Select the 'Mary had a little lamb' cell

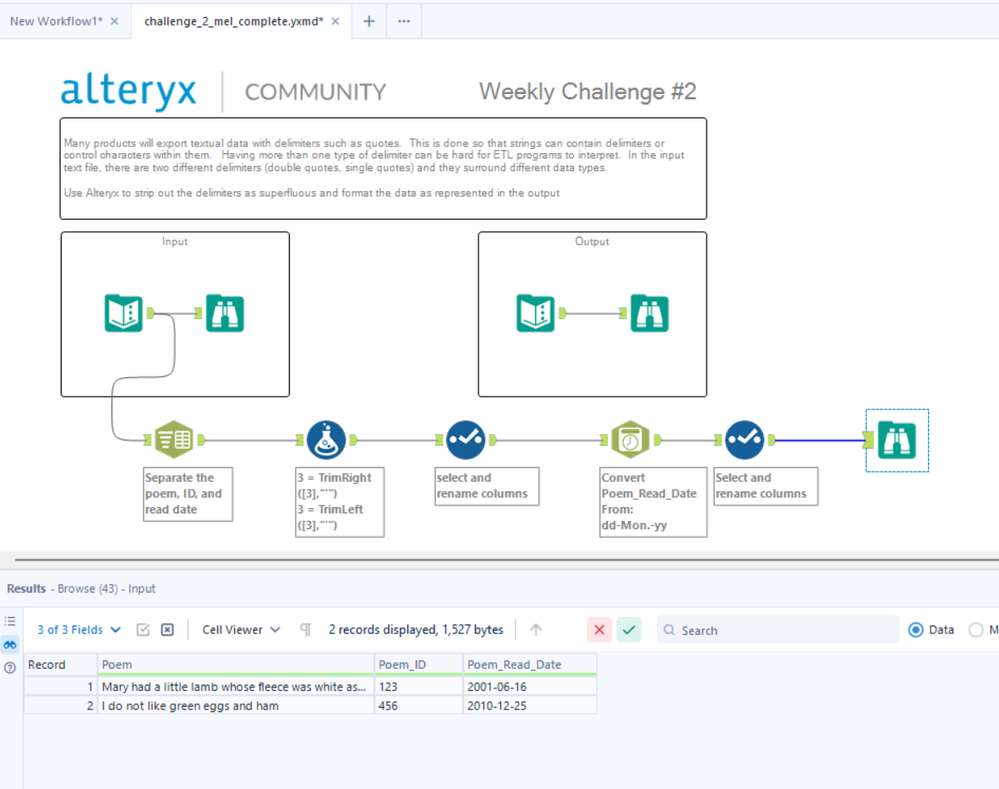(x=236, y=686)
